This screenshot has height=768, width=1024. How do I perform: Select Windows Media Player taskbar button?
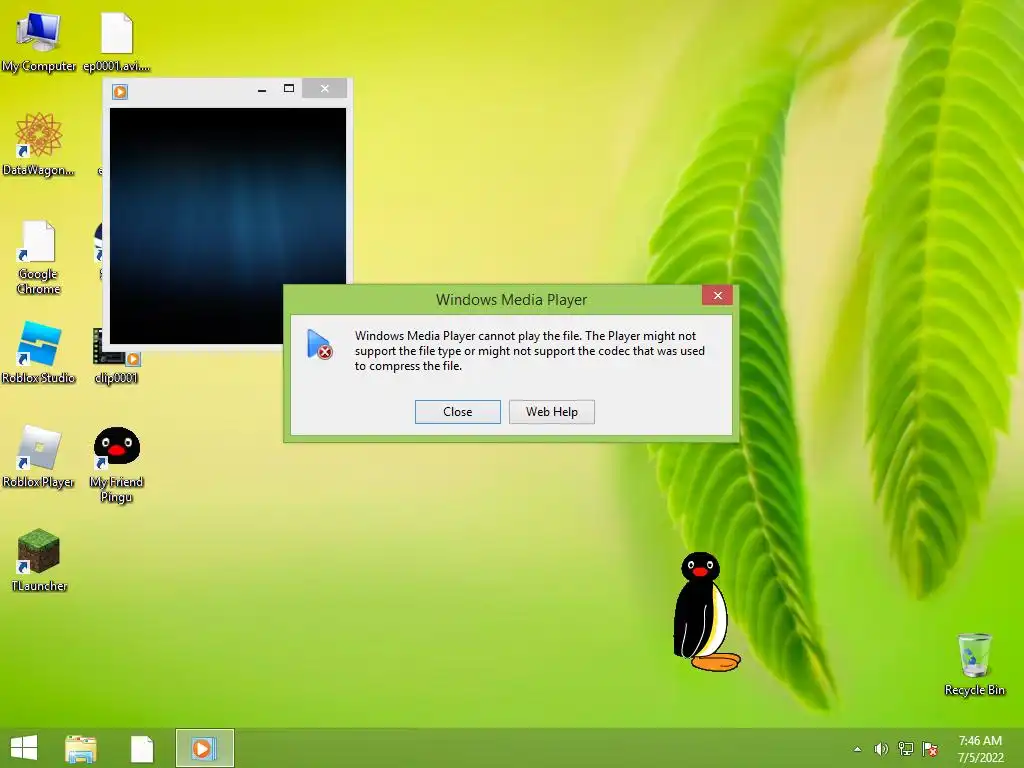204,748
